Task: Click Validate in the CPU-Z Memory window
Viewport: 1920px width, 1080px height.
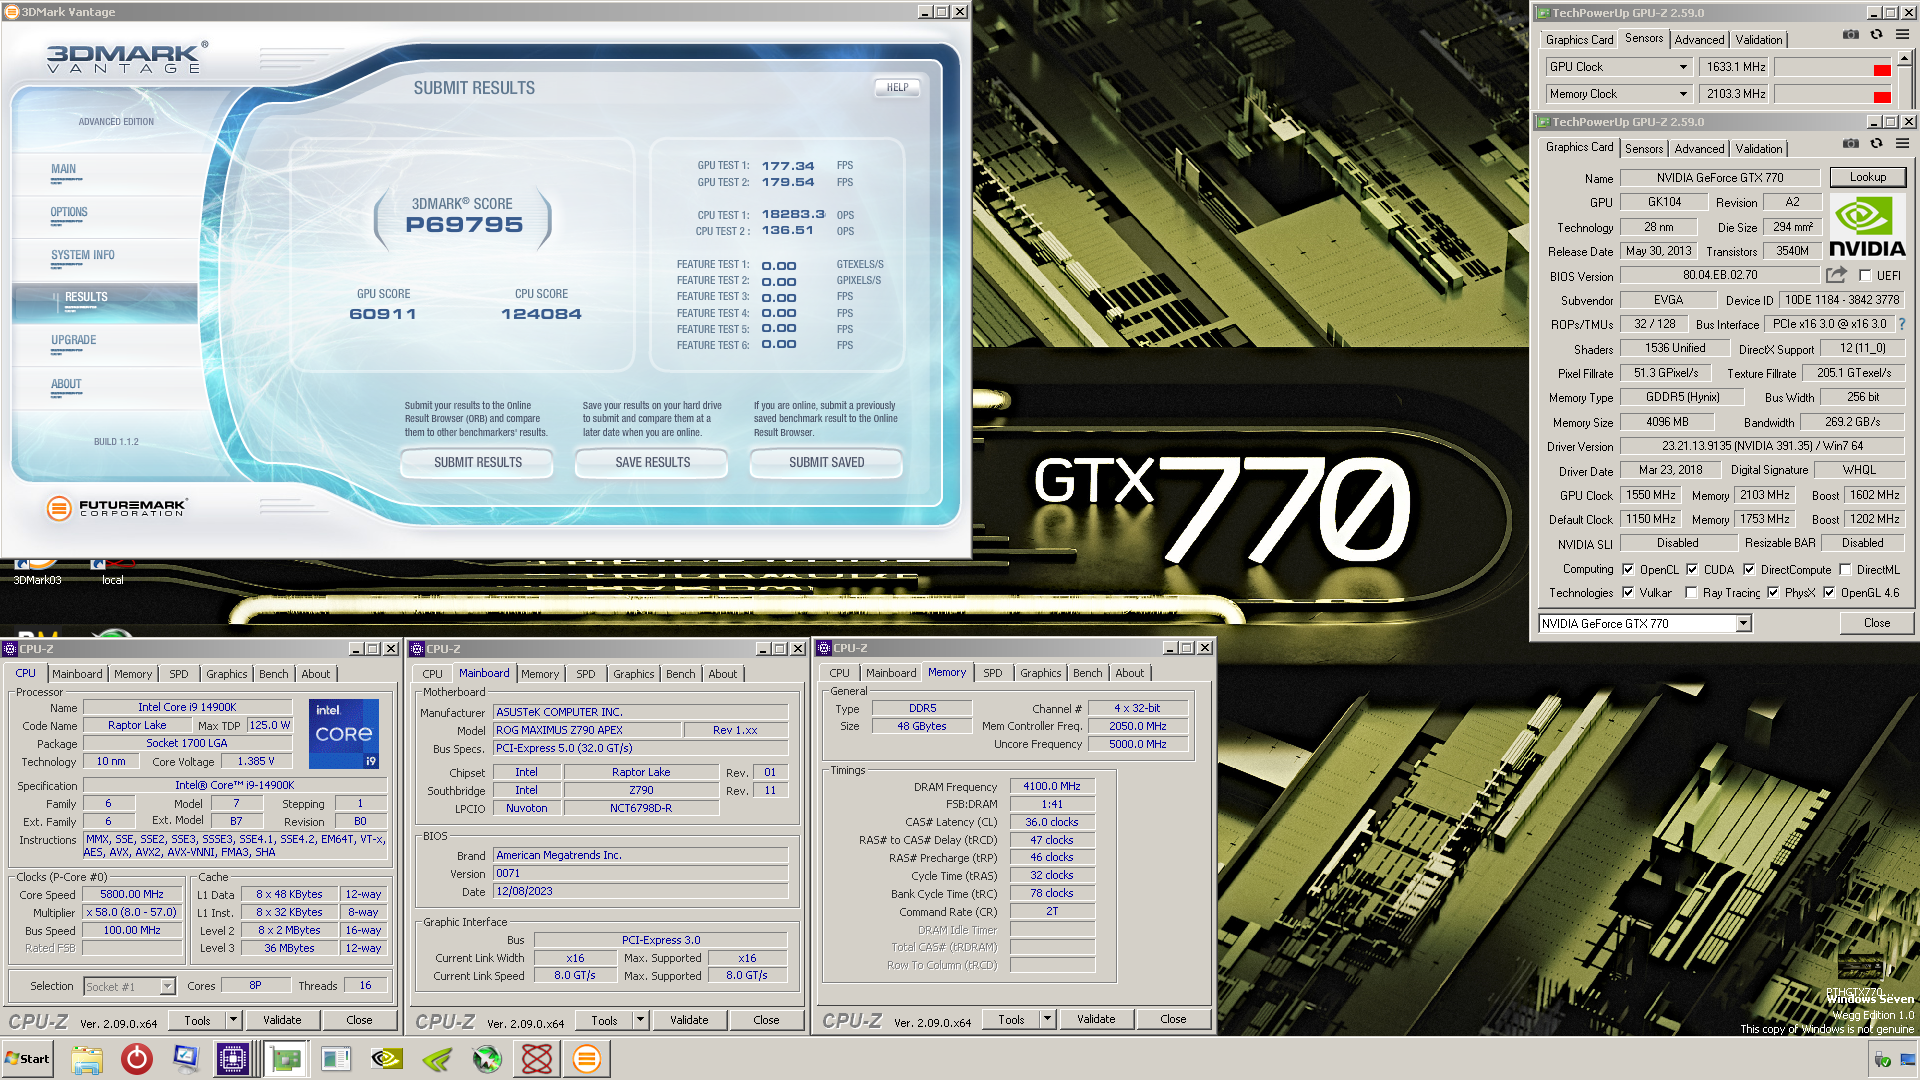Action: (x=1096, y=1019)
